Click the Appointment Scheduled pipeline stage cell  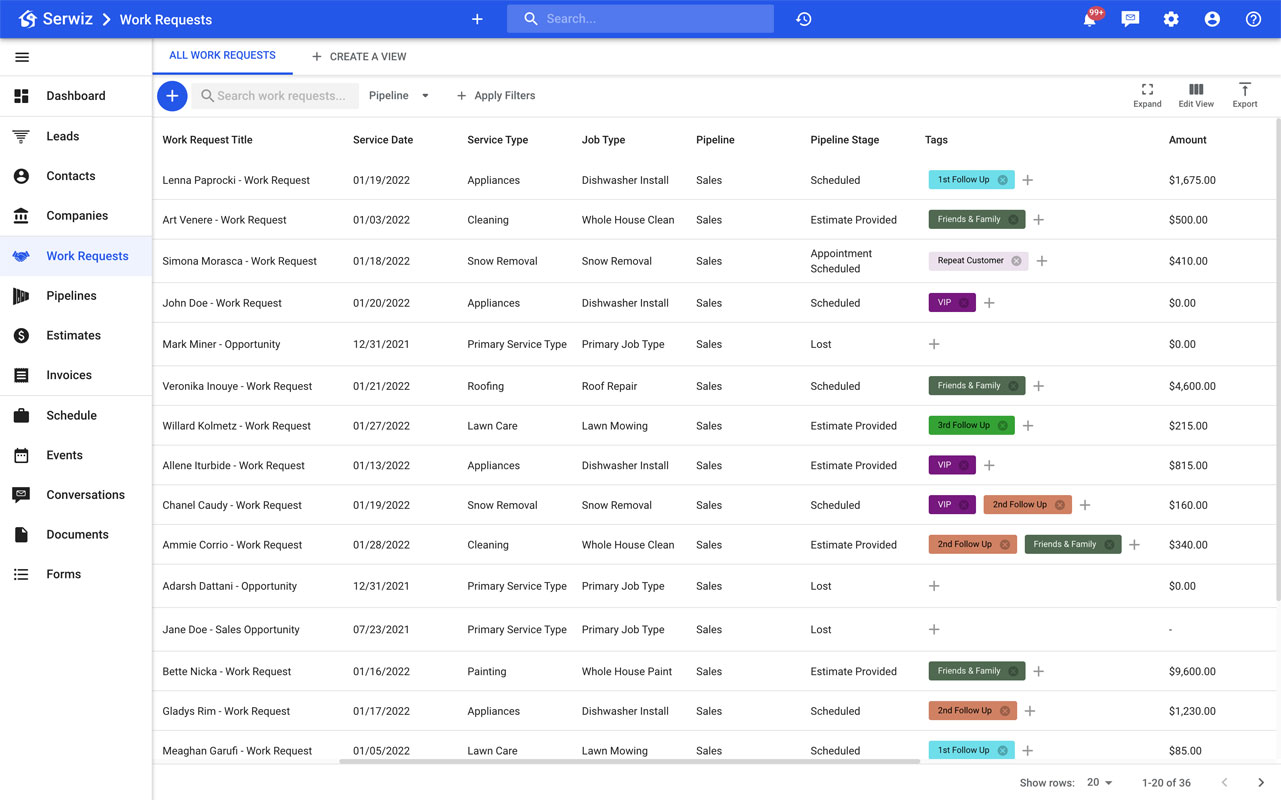point(841,261)
